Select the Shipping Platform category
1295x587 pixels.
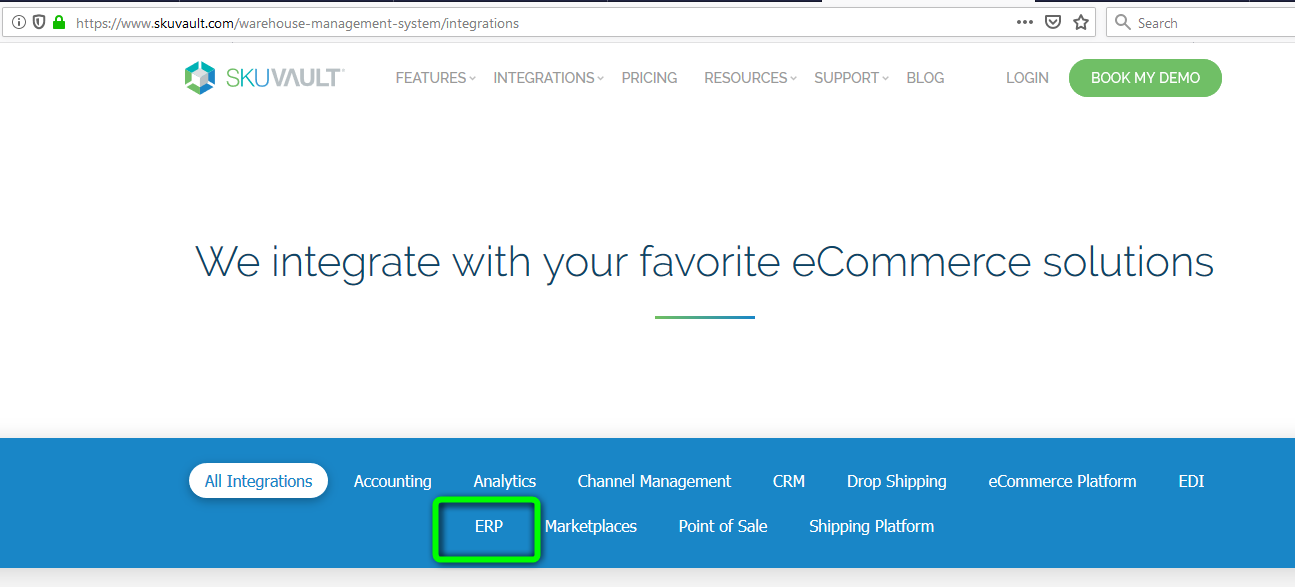pyautogui.click(x=872, y=526)
